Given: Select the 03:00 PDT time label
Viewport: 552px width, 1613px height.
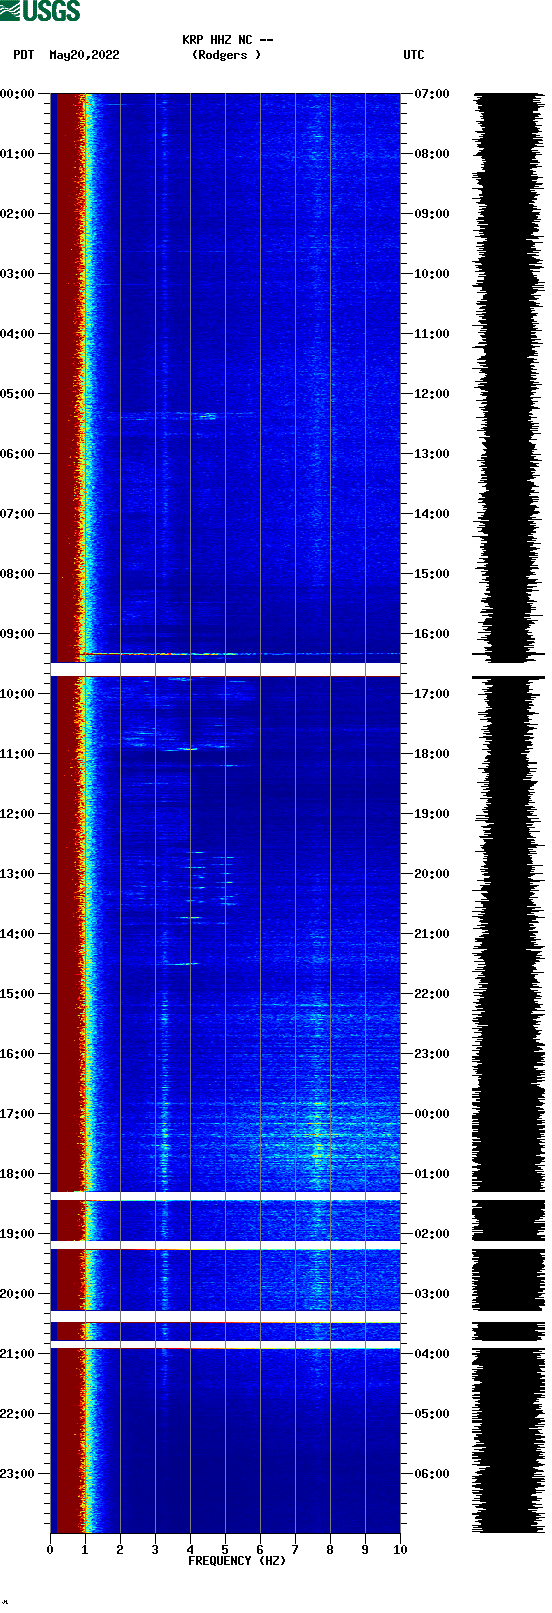Looking at the screenshot, I should [x=18, y=274].
